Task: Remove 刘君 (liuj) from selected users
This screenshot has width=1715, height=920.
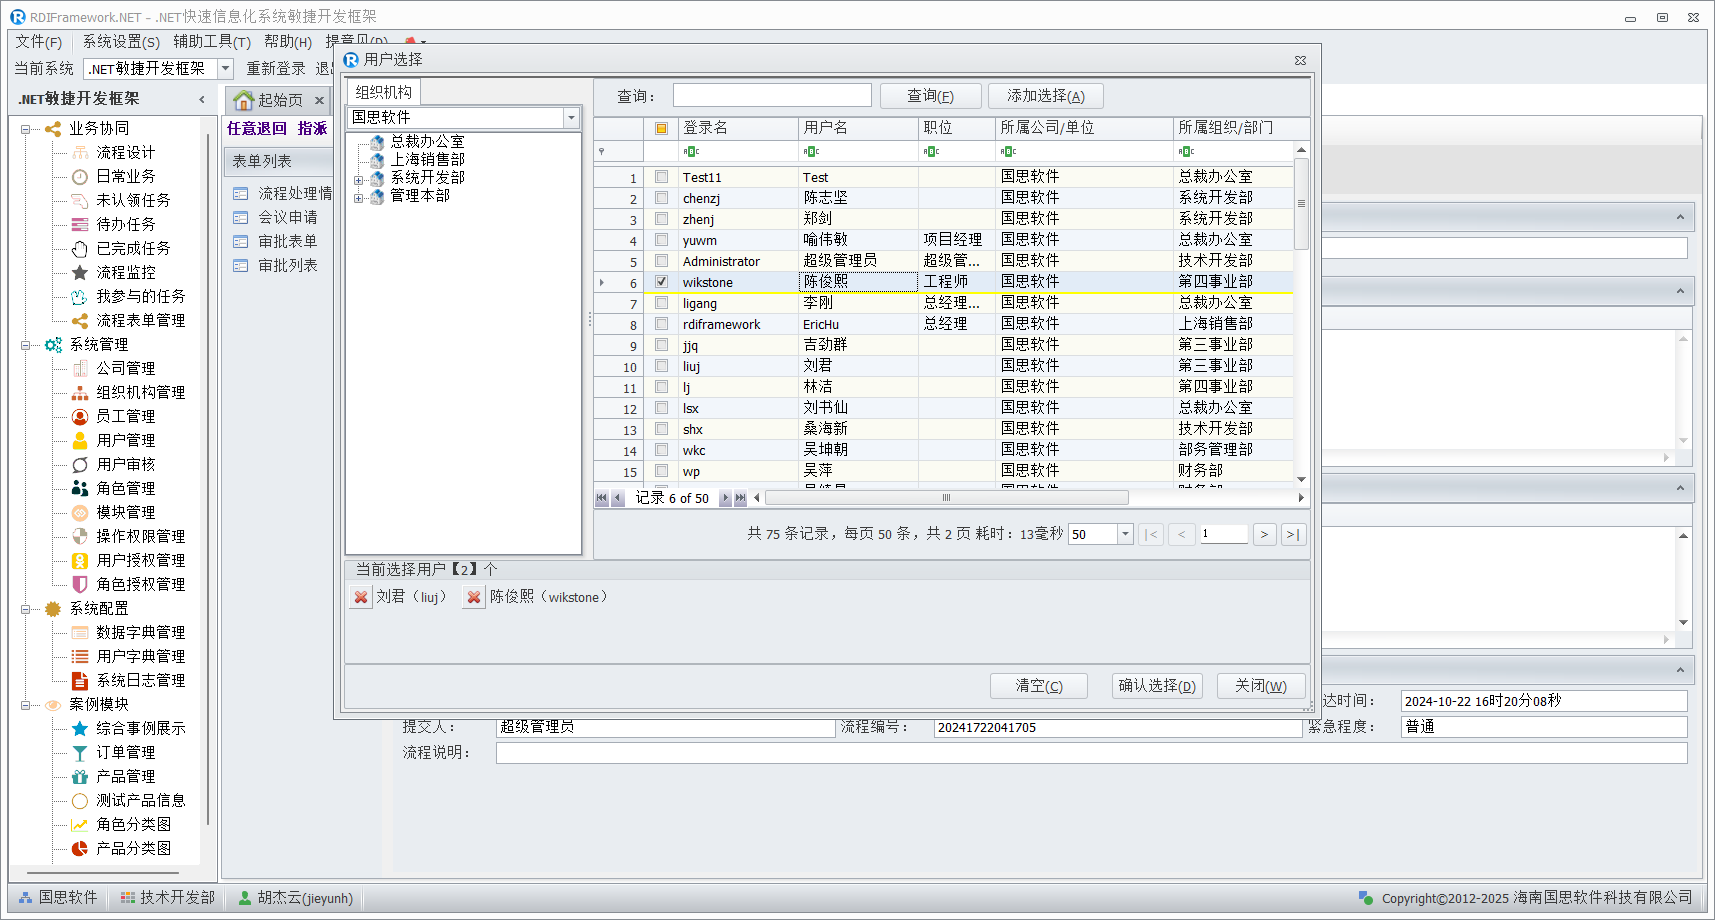Action: click(x=361, y=597)
